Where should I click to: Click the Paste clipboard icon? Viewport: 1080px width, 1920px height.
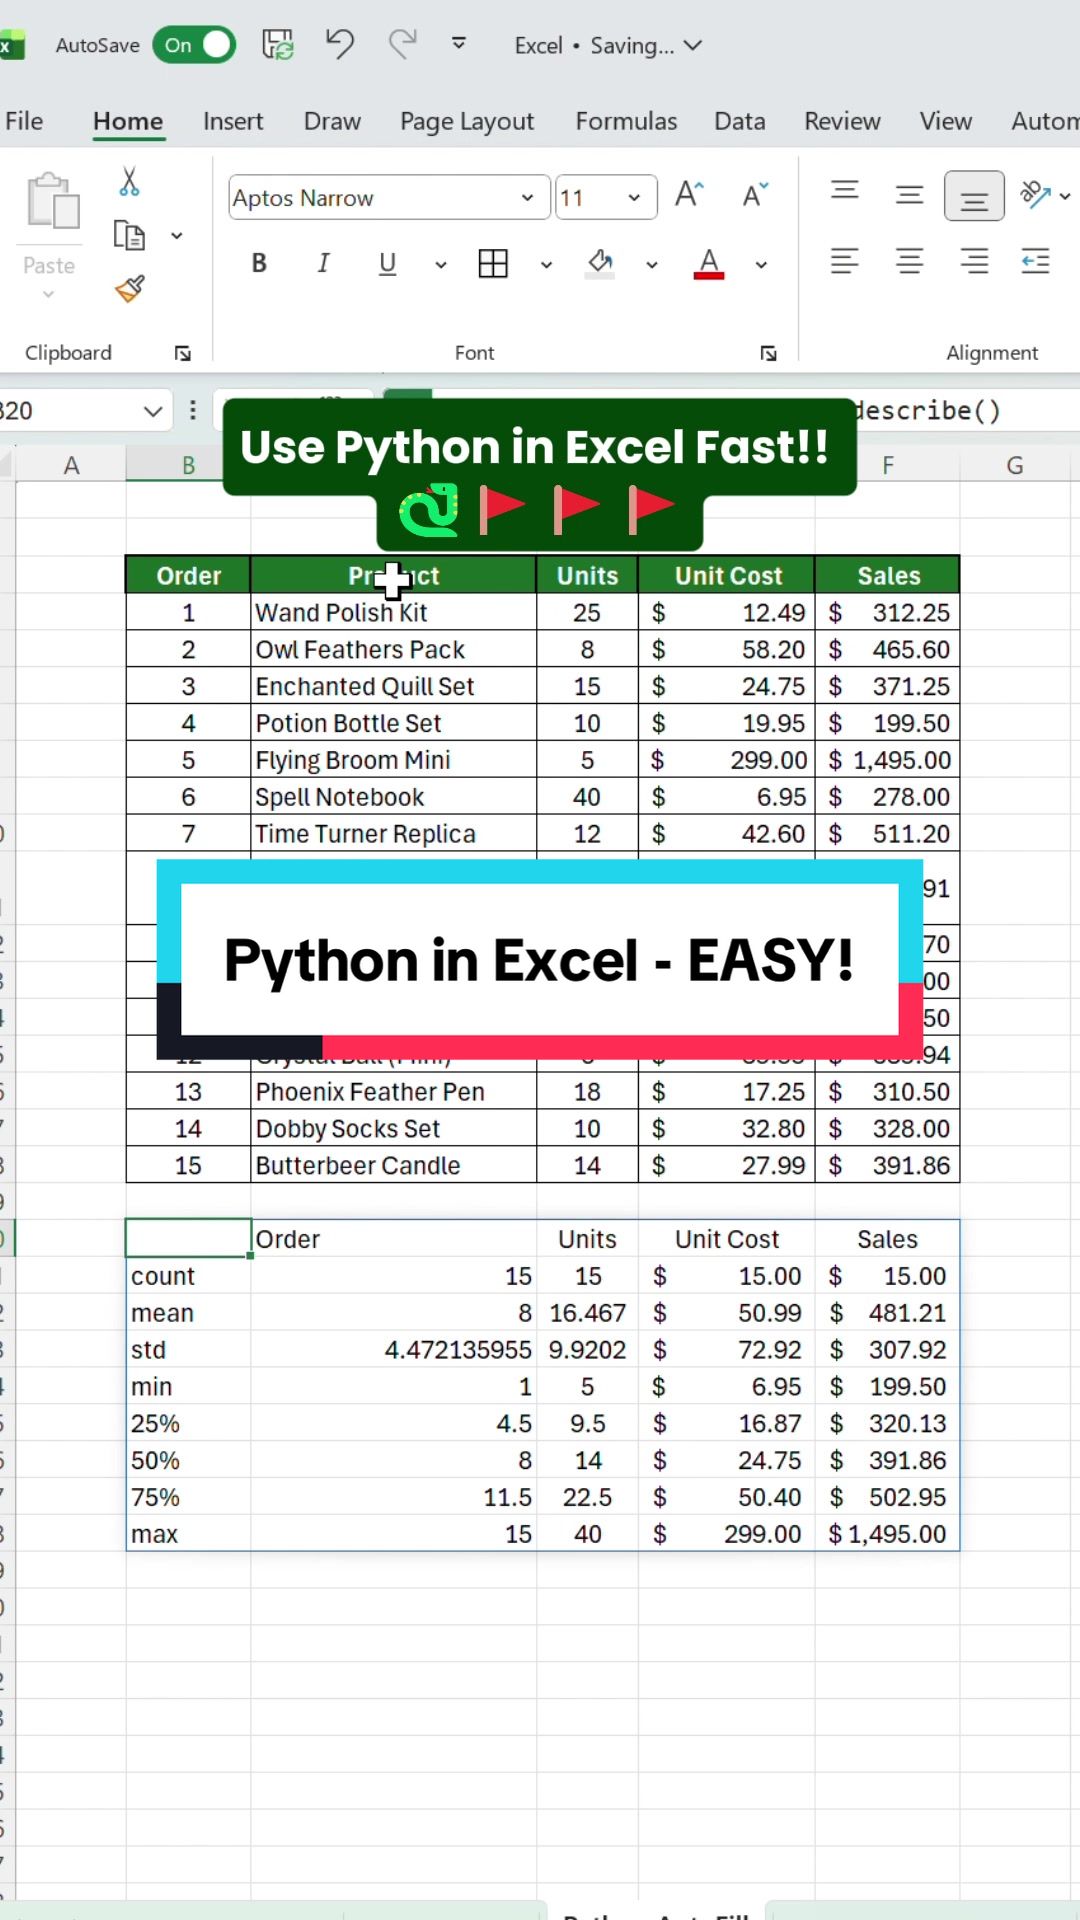point(52,200)
